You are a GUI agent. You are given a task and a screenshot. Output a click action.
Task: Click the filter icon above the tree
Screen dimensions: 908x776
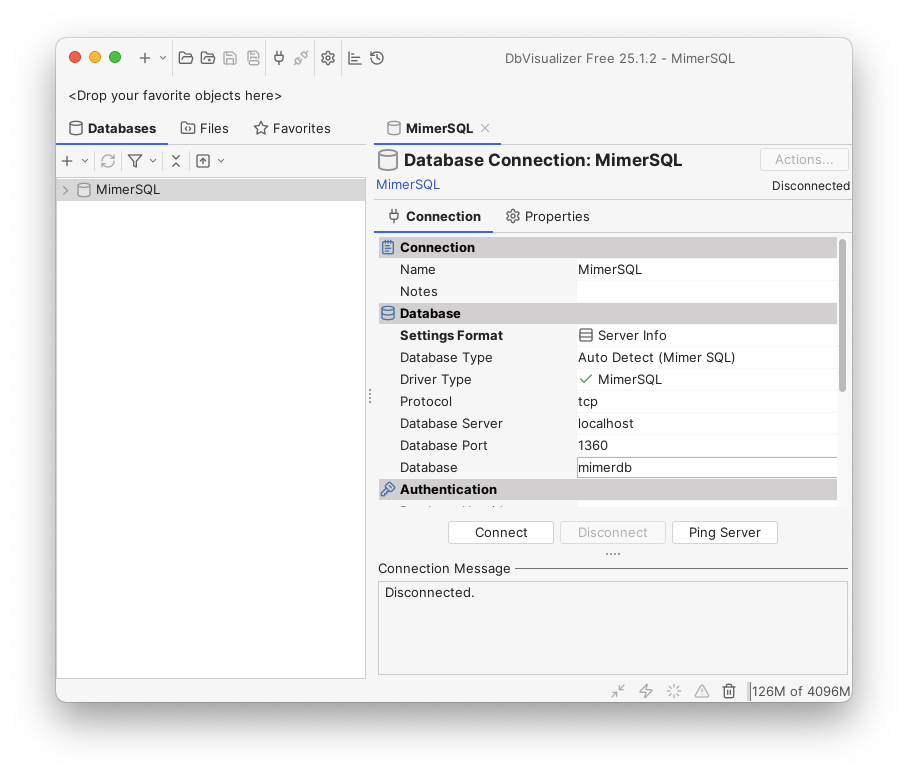coord(136,160)
